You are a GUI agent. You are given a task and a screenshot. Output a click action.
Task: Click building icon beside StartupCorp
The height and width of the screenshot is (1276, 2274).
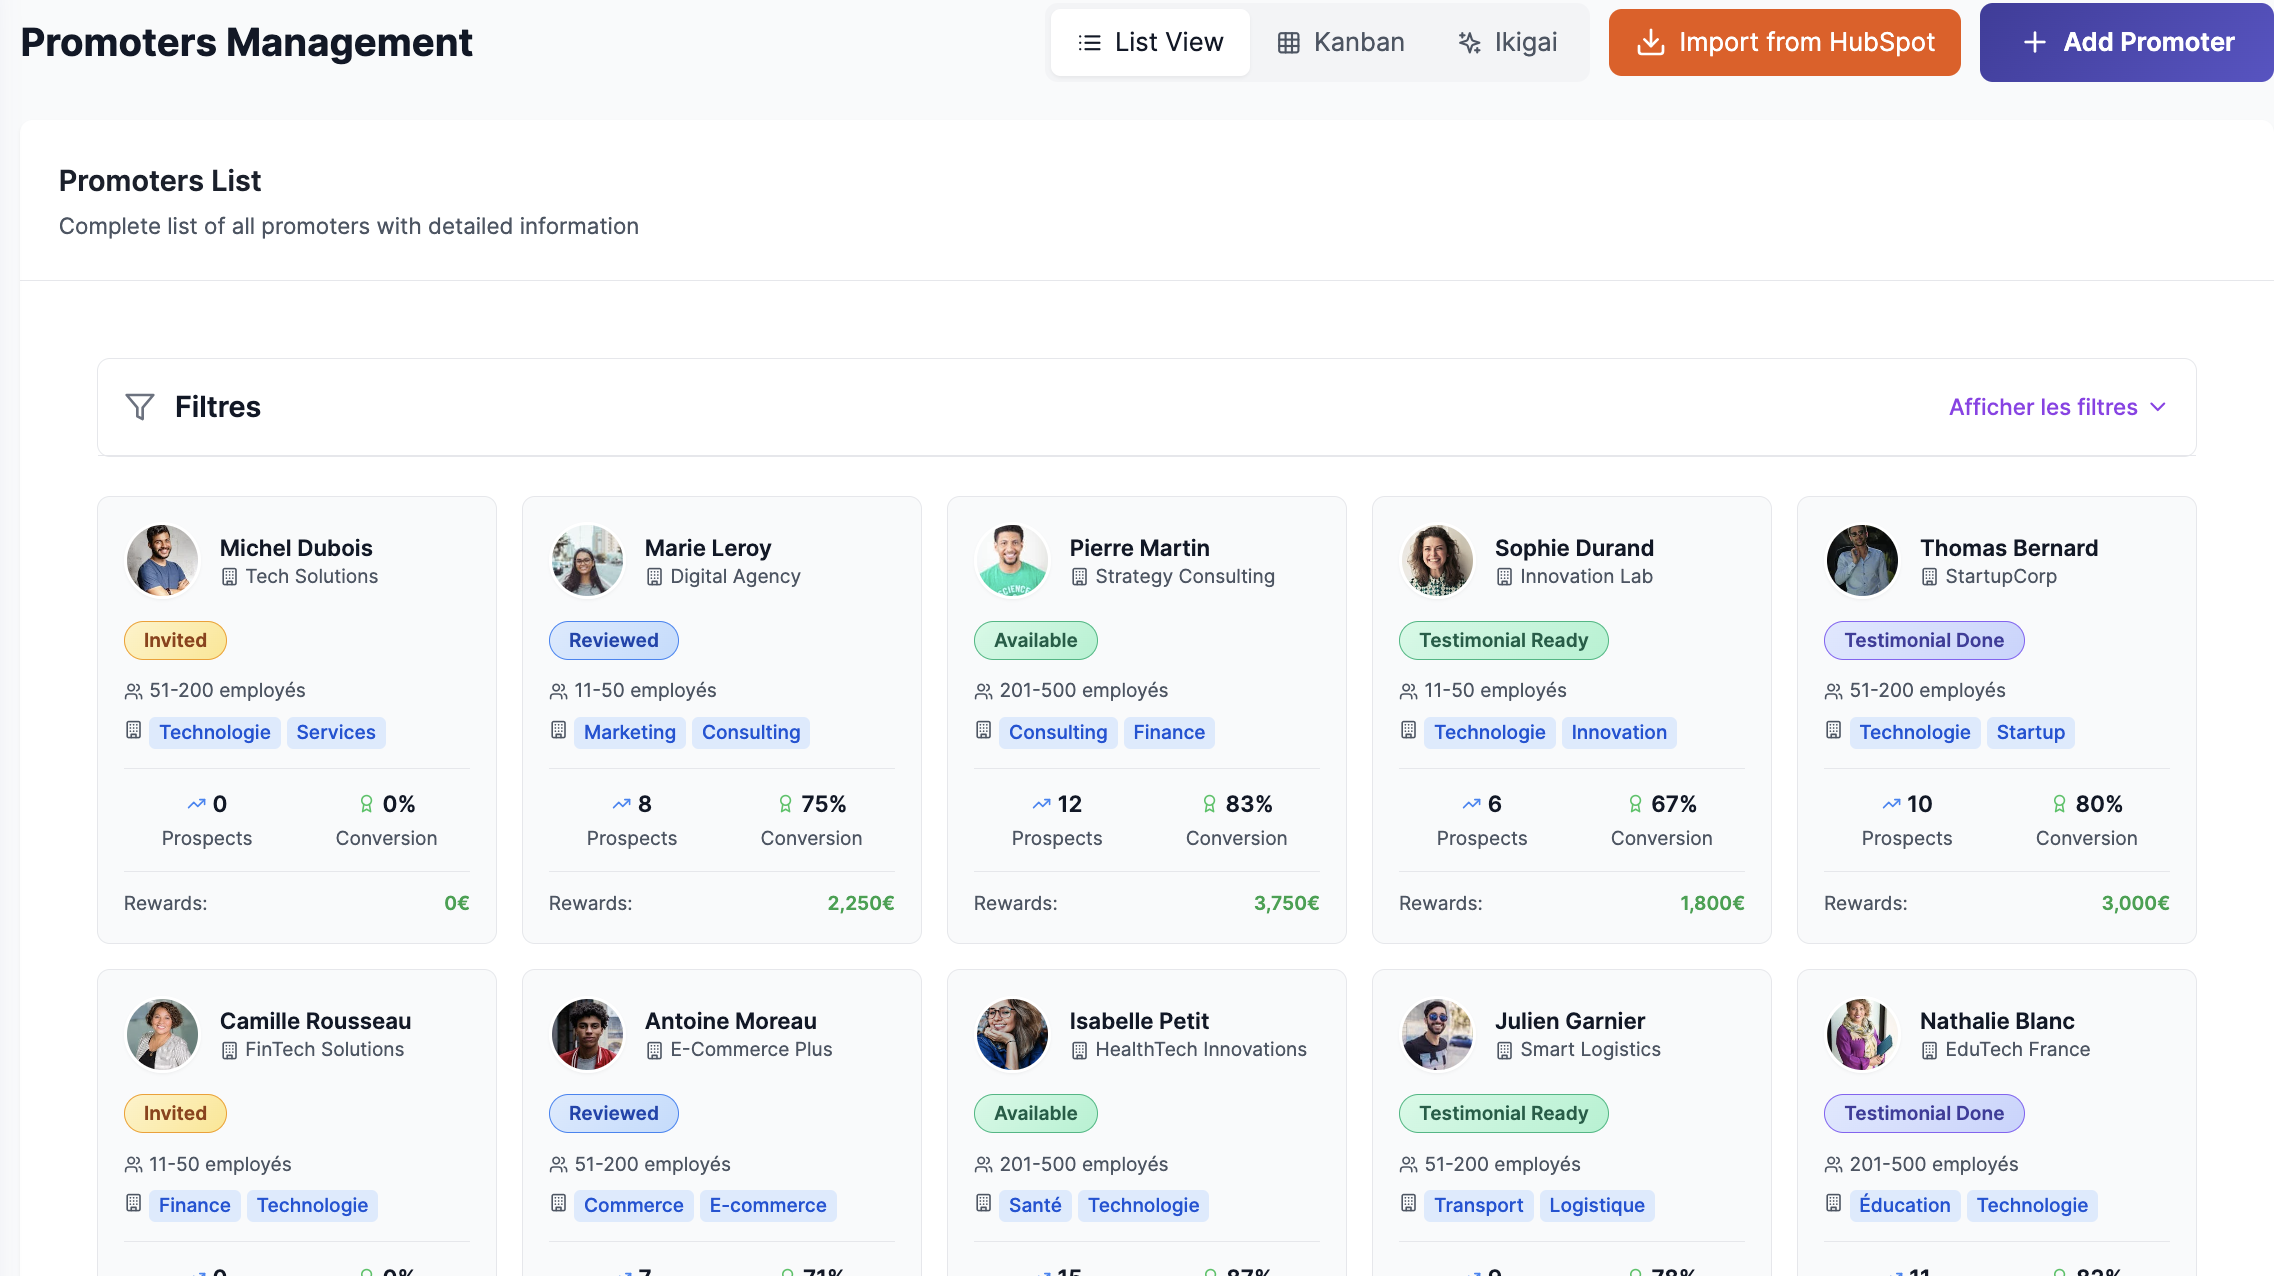1929,577
